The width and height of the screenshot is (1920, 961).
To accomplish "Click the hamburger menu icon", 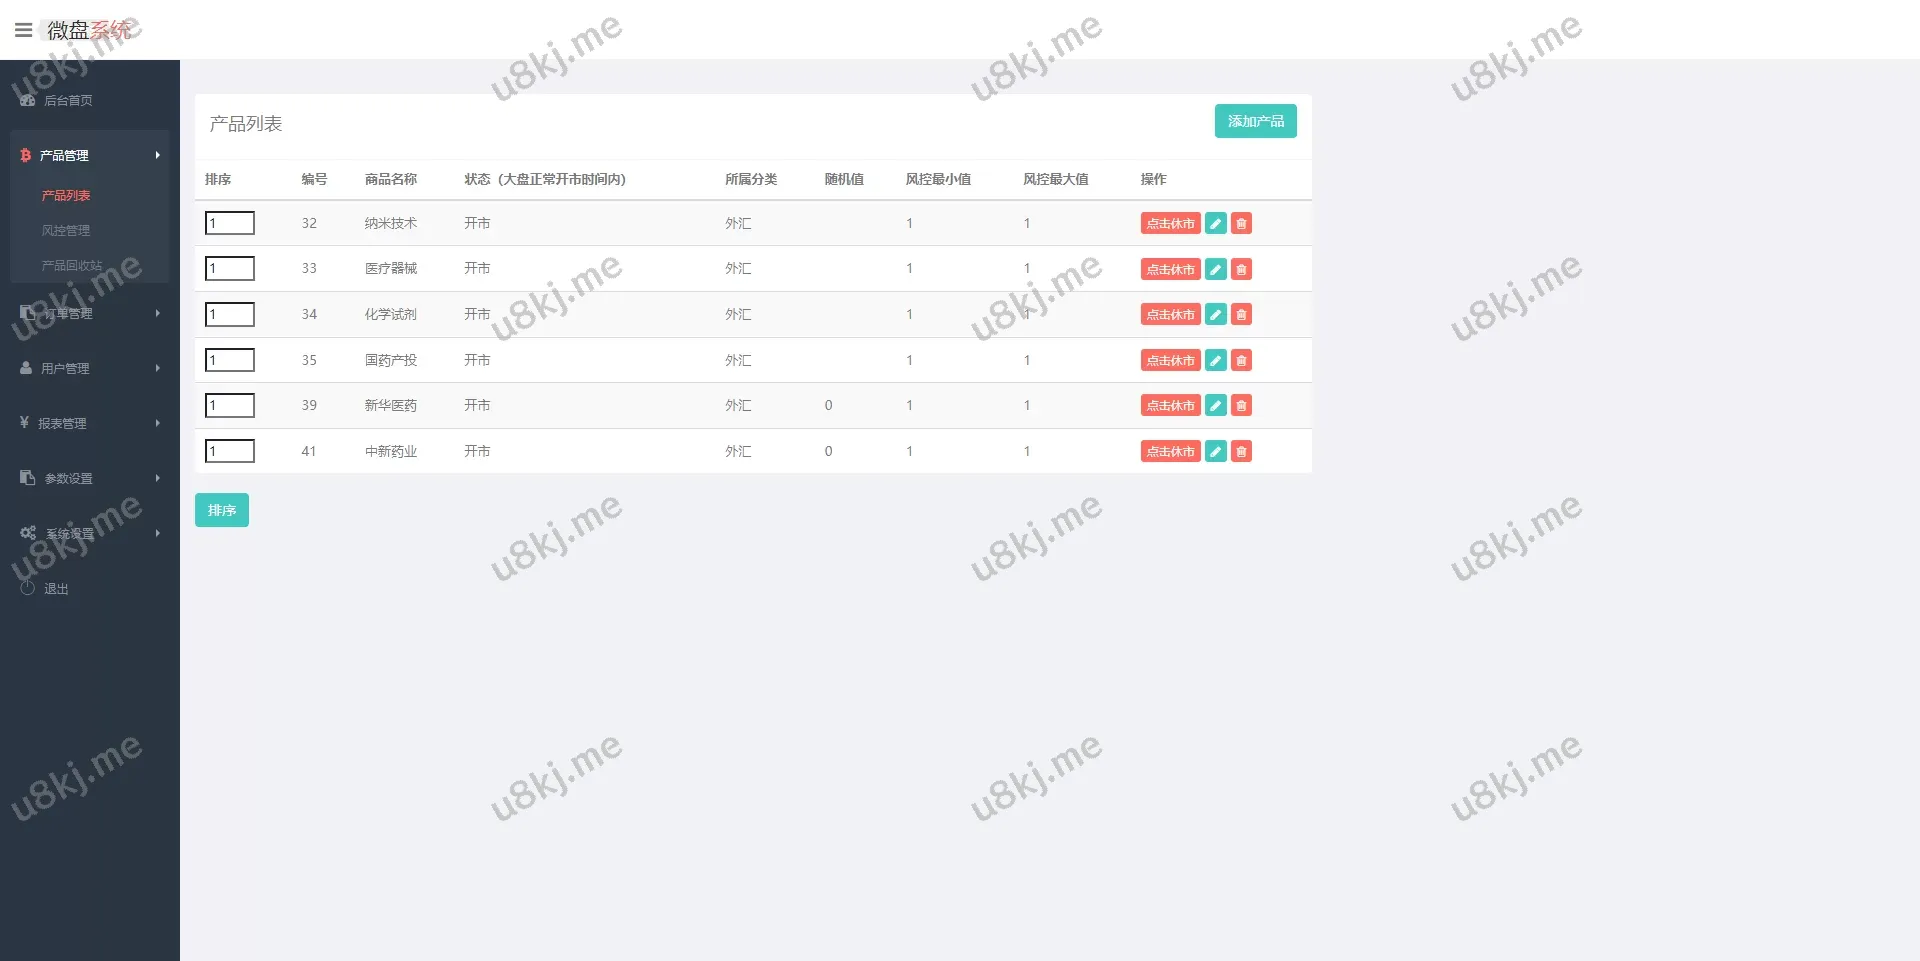I will coord(23,30).
